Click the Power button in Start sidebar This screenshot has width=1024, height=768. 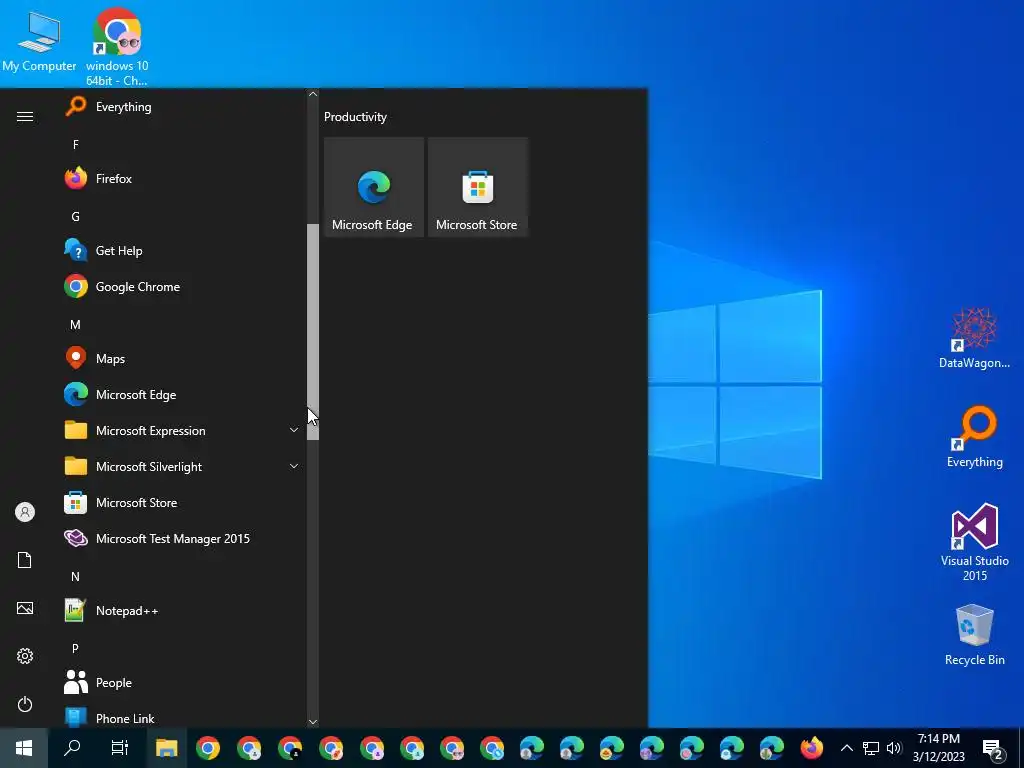point(25,704)
